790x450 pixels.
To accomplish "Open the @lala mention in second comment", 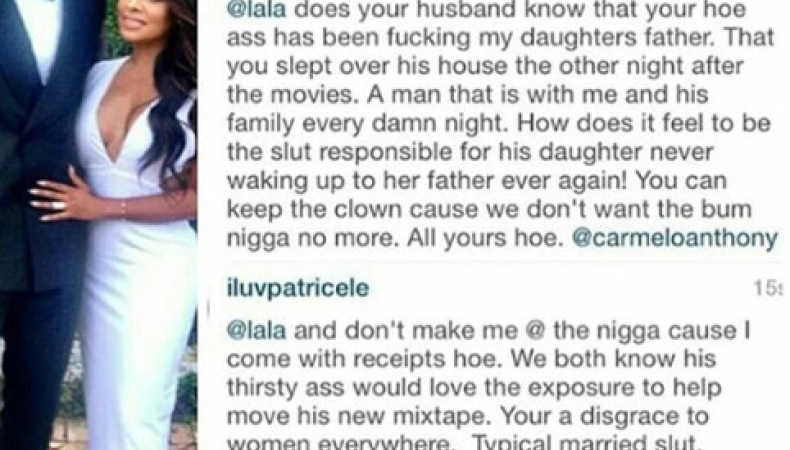I will (x=256, y=331).
